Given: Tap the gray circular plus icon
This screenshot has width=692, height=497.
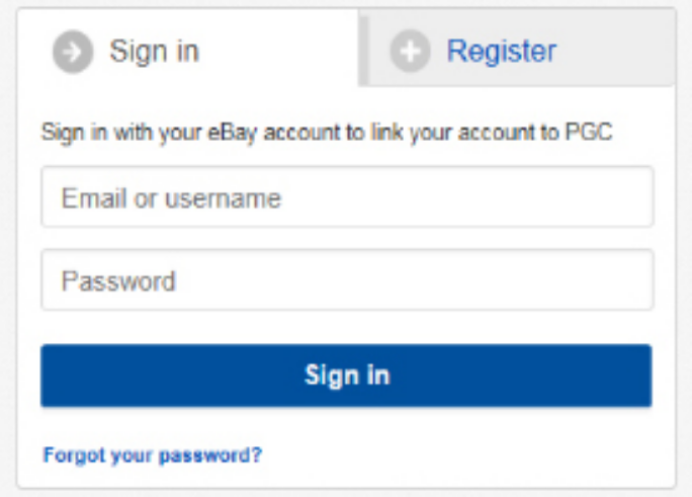Looking at the screenshot, I should [410, 51].
